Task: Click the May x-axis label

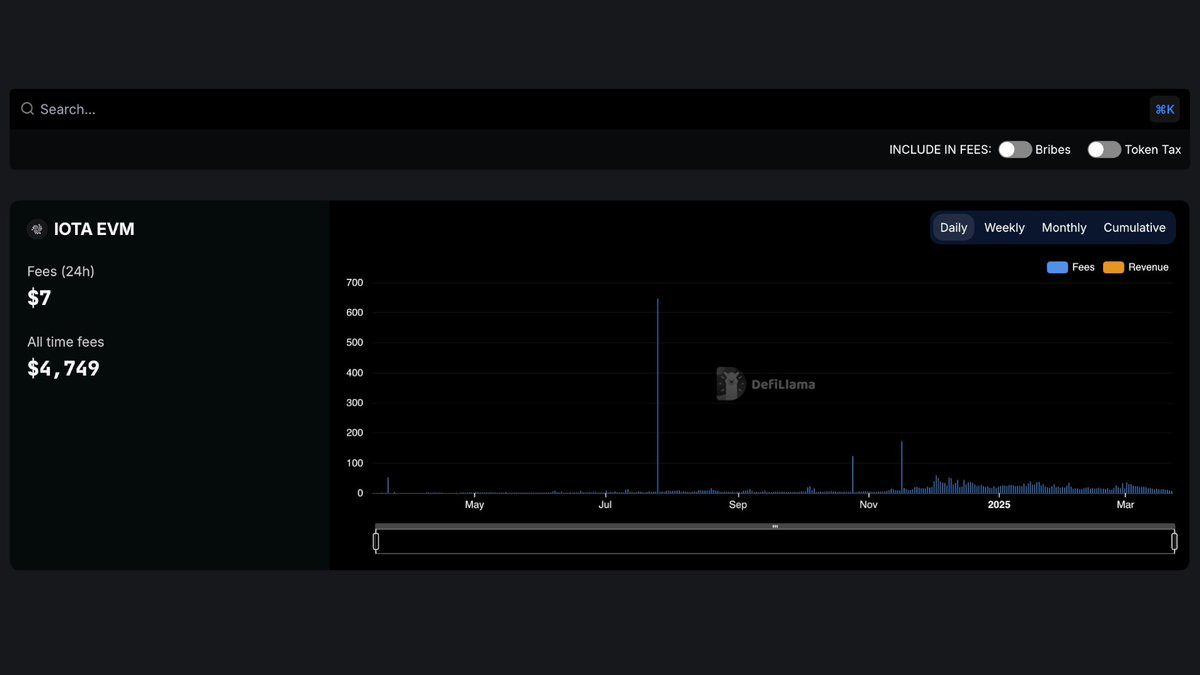Action: pos(474,505)
